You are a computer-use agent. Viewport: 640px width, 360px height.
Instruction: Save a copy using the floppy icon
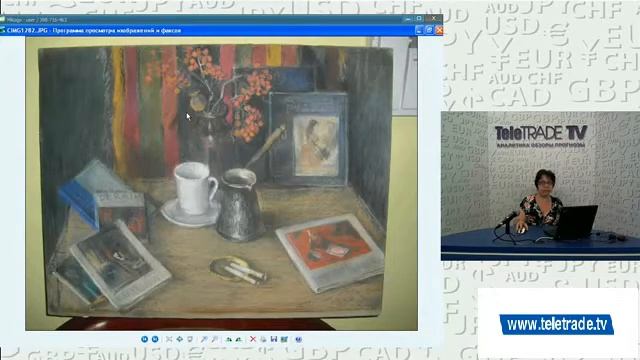tap(274, 339)
